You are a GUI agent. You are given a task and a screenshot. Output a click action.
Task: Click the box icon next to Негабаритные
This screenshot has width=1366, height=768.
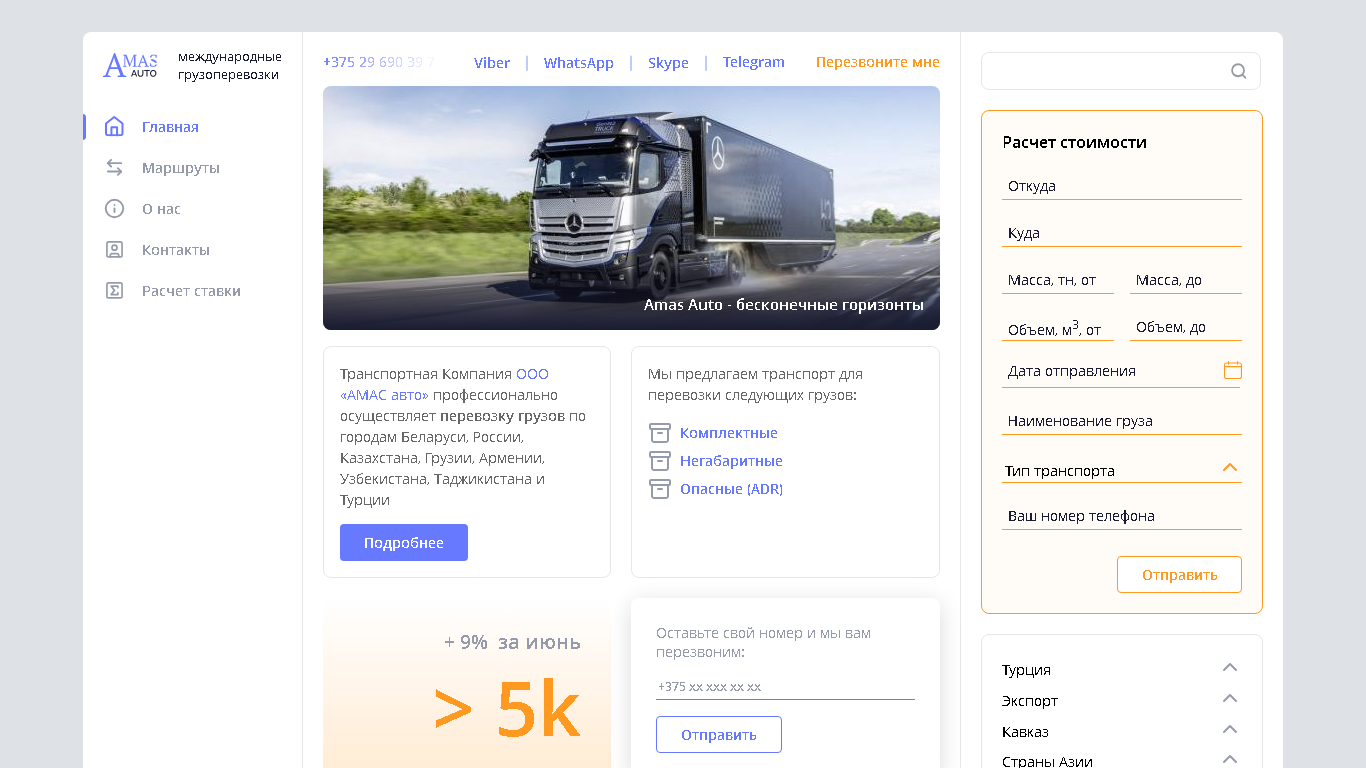coord(660,461)
